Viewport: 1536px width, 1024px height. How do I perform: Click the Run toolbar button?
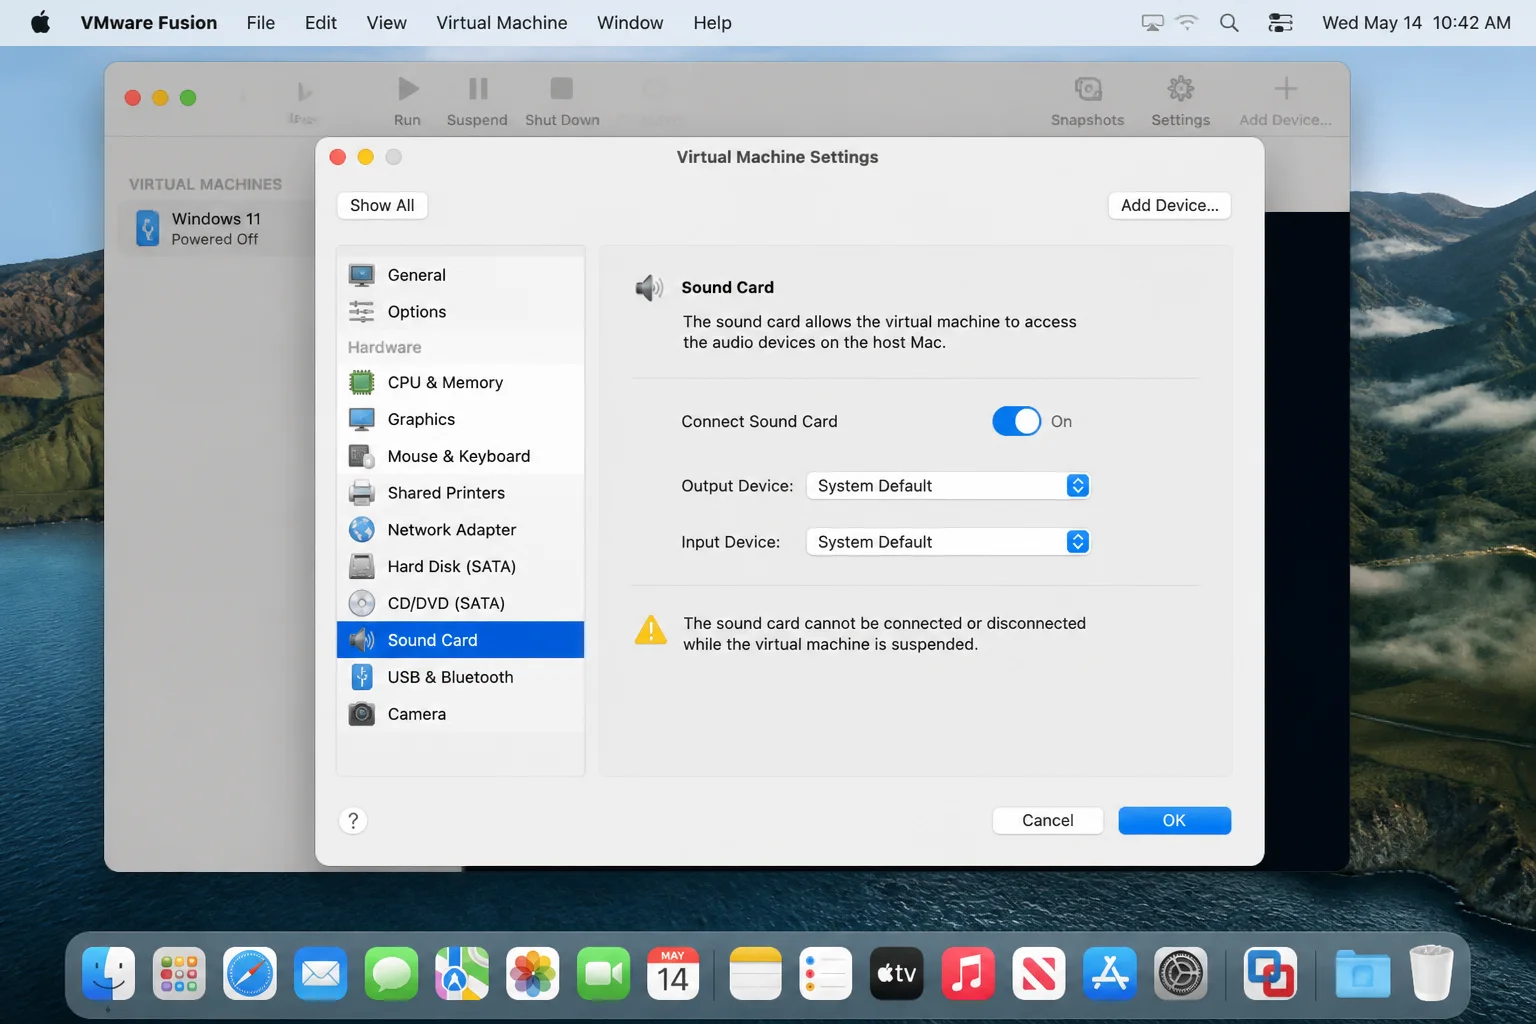pos(407,101)
